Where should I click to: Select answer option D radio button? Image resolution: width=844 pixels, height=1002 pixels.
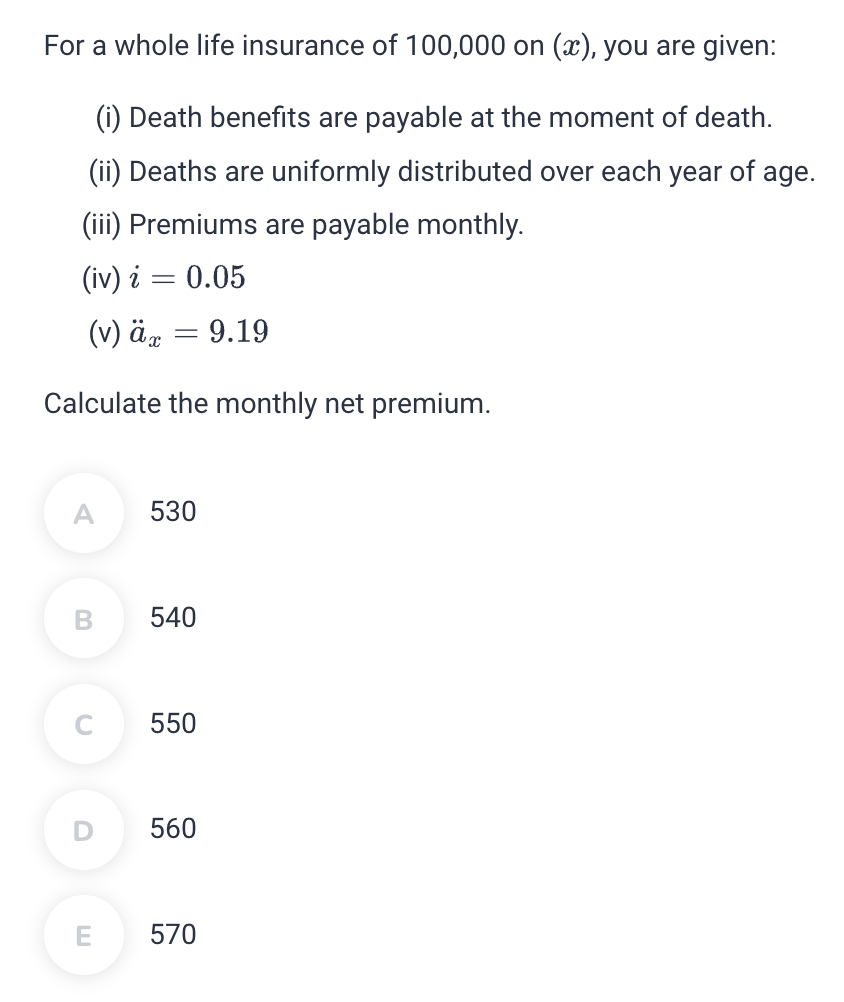click(x=83, y=829)
